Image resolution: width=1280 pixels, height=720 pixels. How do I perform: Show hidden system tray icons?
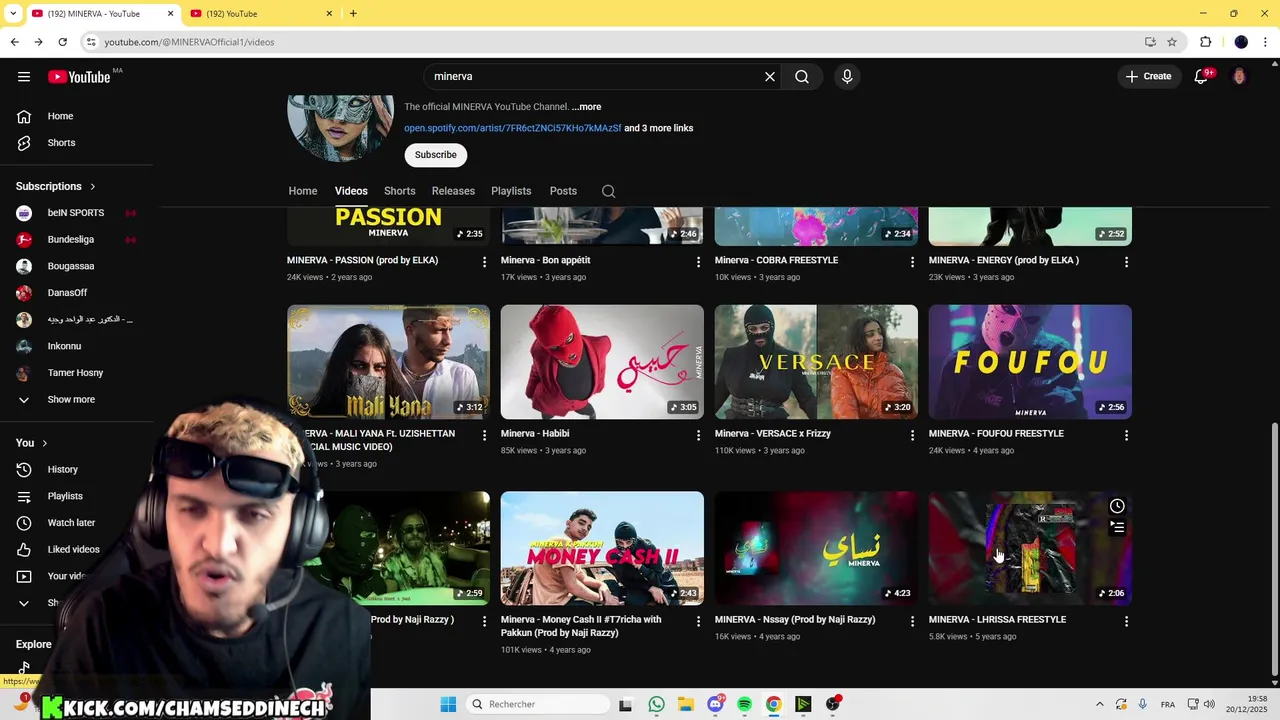click(x=1100, y=704)
